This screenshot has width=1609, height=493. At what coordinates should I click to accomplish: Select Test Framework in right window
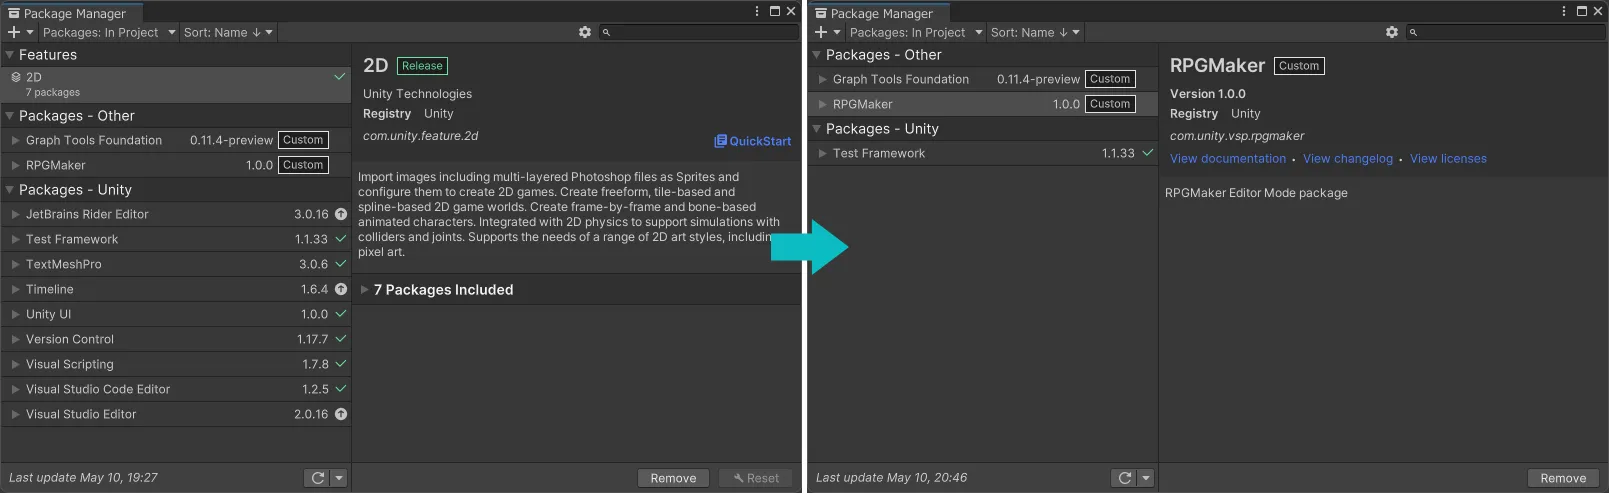click(983, 153)
